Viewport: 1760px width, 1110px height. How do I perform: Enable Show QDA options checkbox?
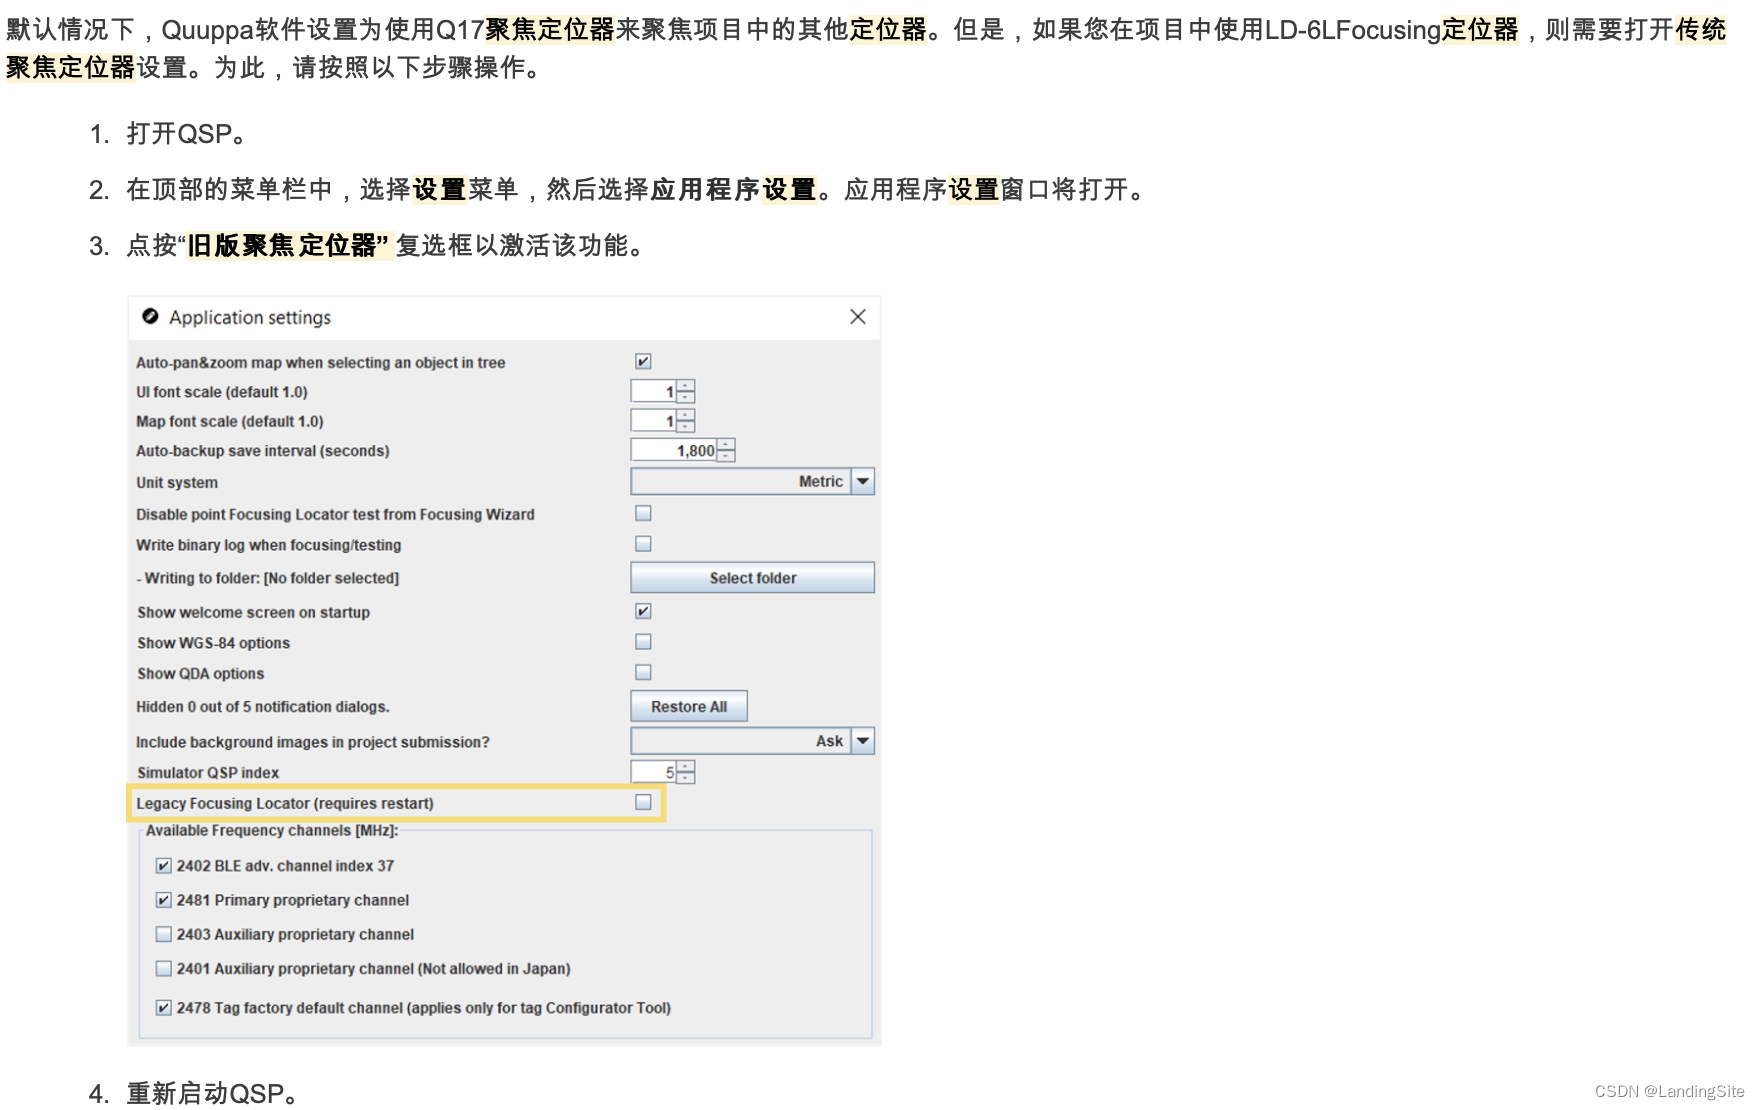tap(643, 672)
